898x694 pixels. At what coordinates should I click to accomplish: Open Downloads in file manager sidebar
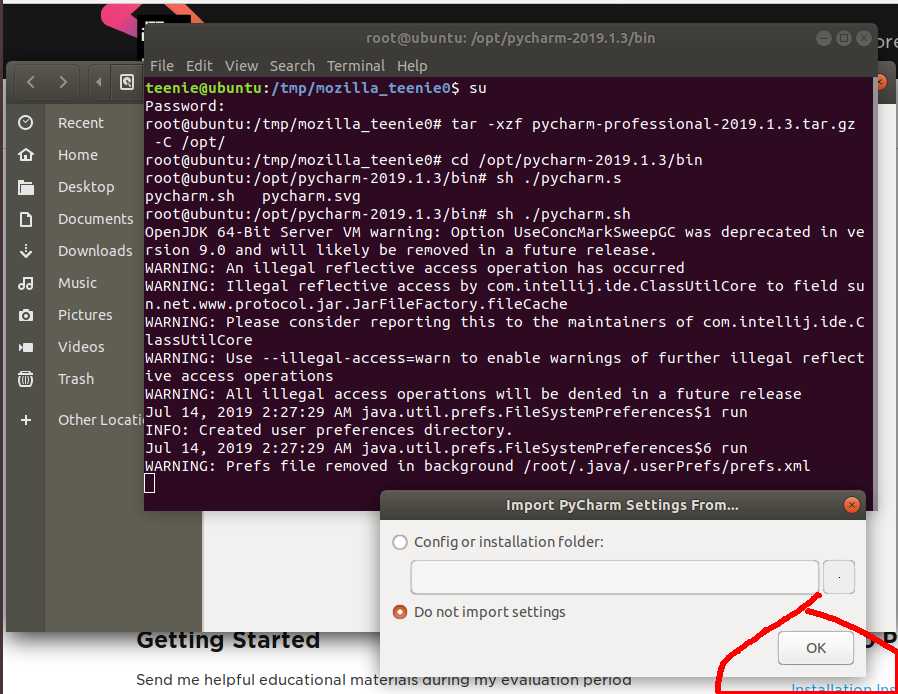pos(95,251)
